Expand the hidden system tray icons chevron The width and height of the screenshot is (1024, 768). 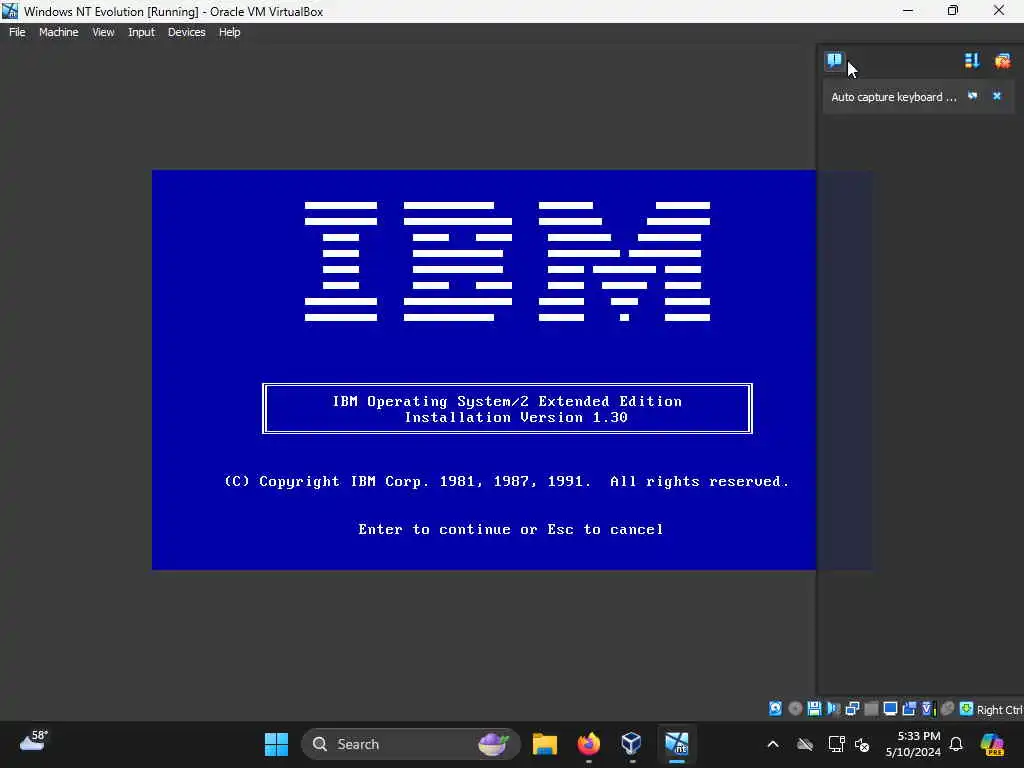click(773, 744)
